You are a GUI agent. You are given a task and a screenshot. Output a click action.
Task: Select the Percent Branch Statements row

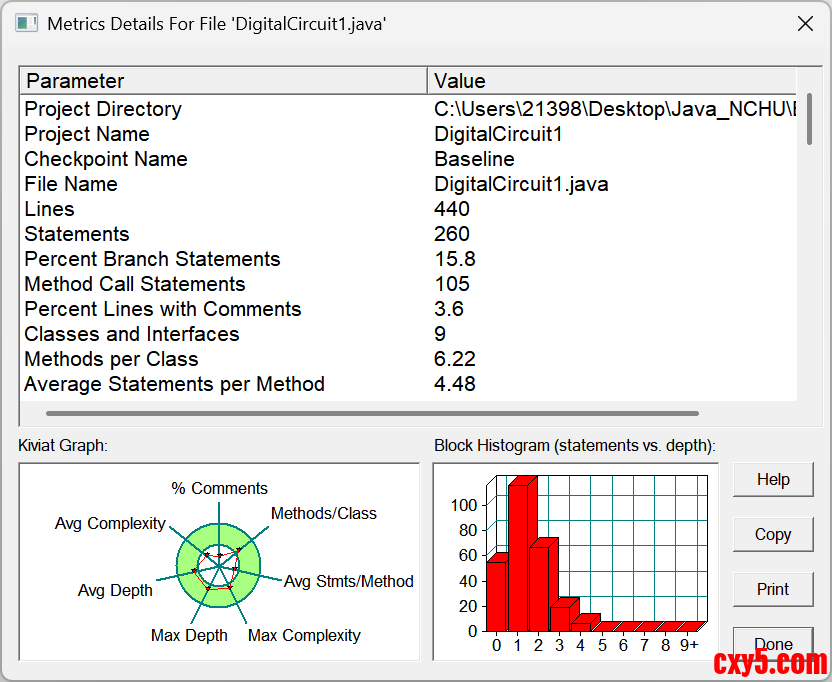pyautogui.click(x=152, y=259)
